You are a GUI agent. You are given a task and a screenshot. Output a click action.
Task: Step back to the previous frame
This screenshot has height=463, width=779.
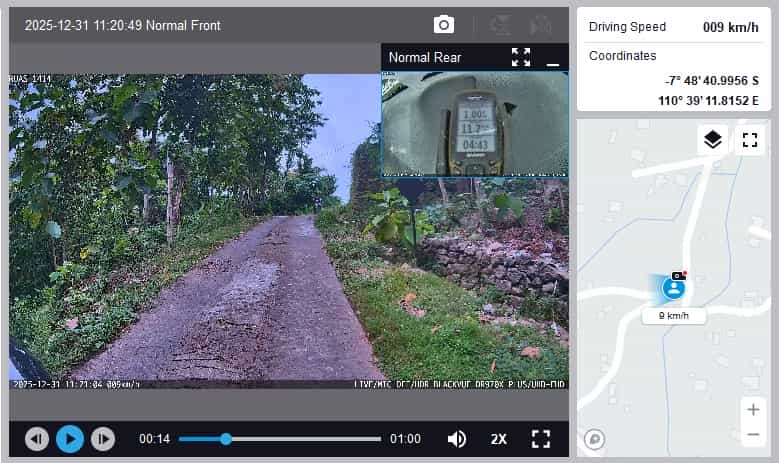[x=37, y=439]
